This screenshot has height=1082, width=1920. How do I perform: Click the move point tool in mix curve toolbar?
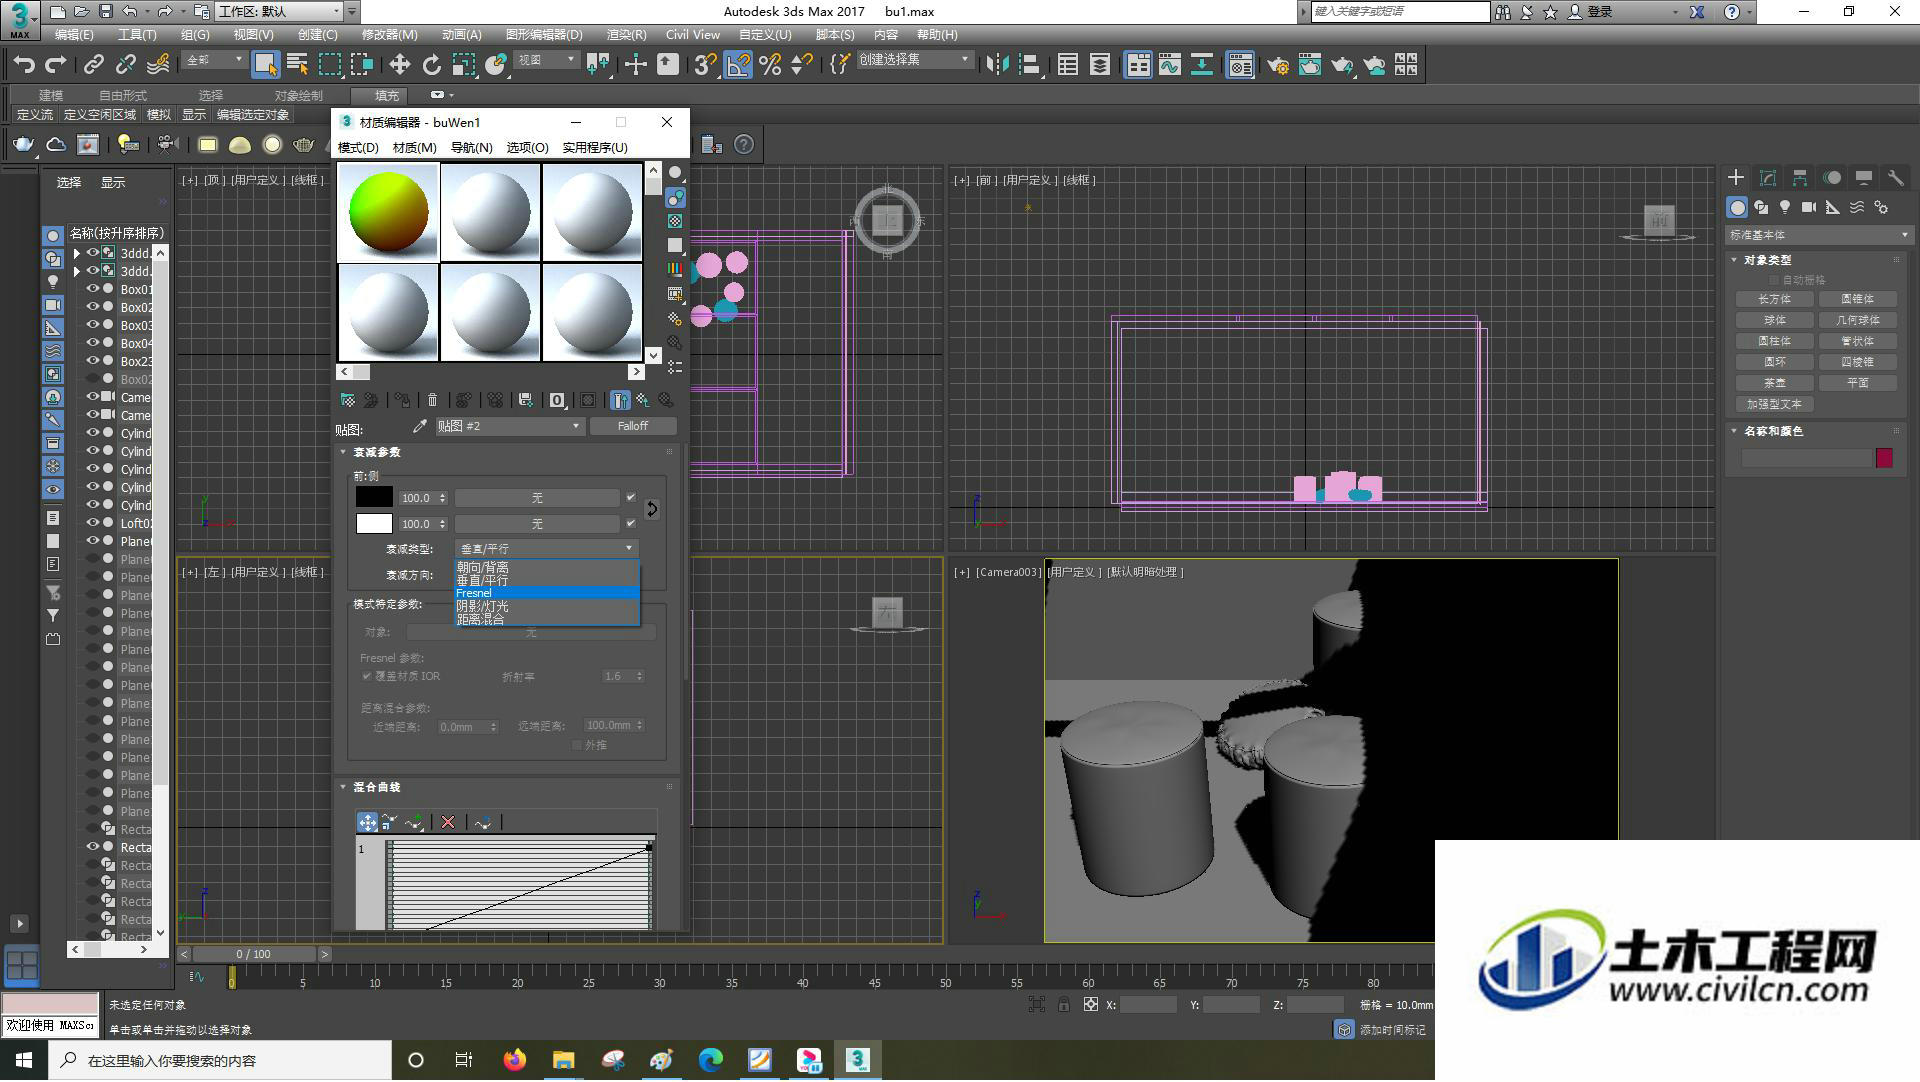pyautogui.click(x=368, y=822)
